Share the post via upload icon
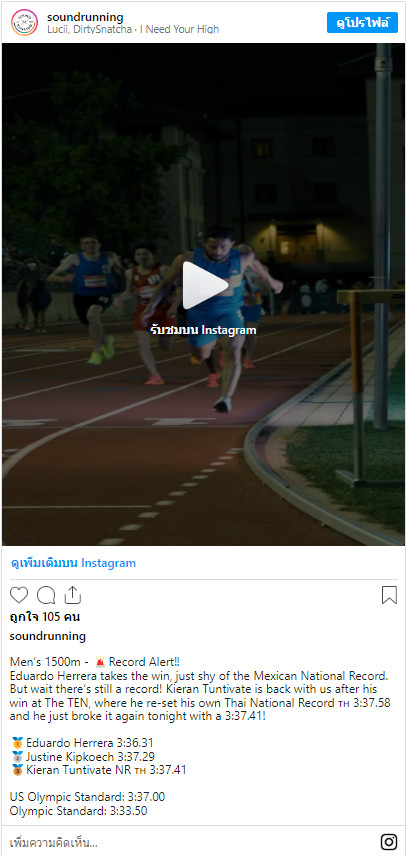 73,595
